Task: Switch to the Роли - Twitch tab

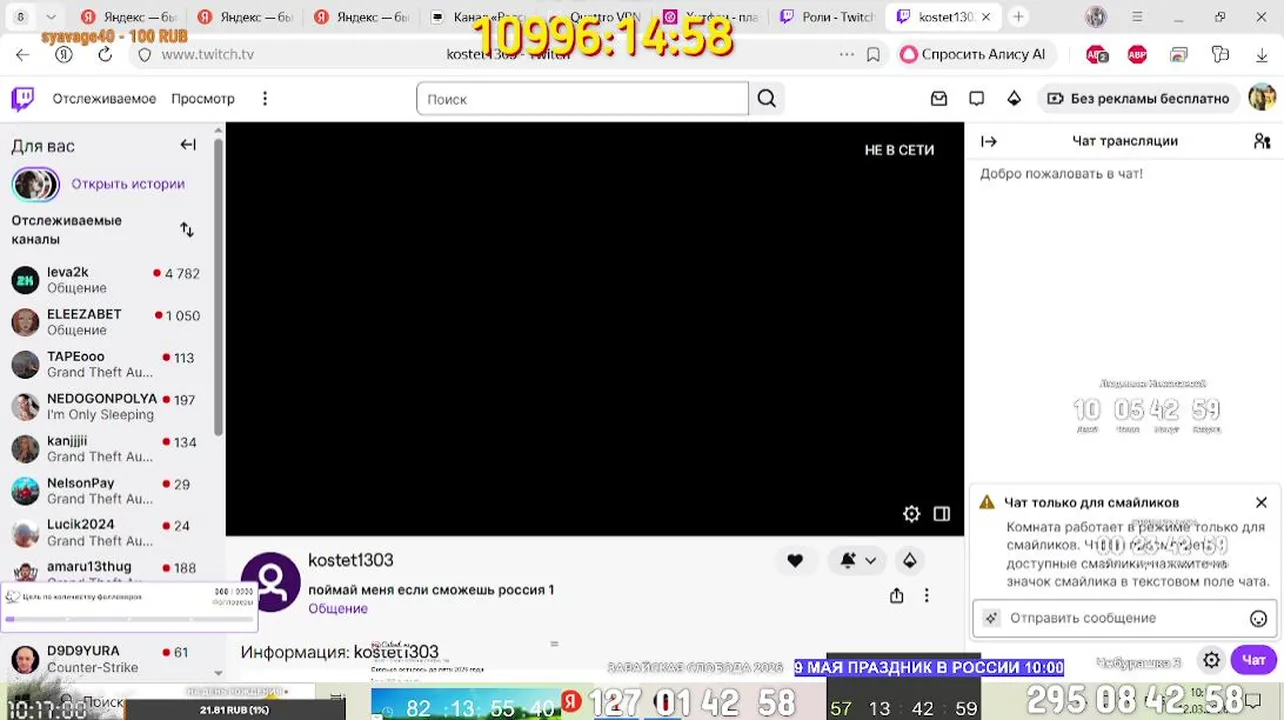Action: 827,17
